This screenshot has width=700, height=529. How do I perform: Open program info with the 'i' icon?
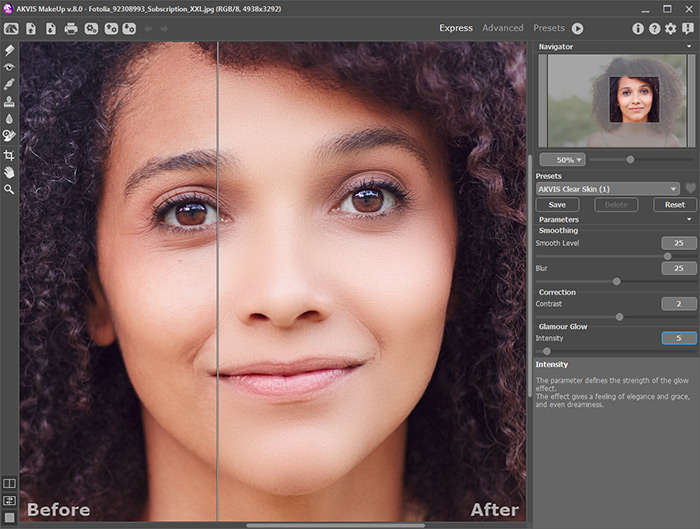pos(638,28)
